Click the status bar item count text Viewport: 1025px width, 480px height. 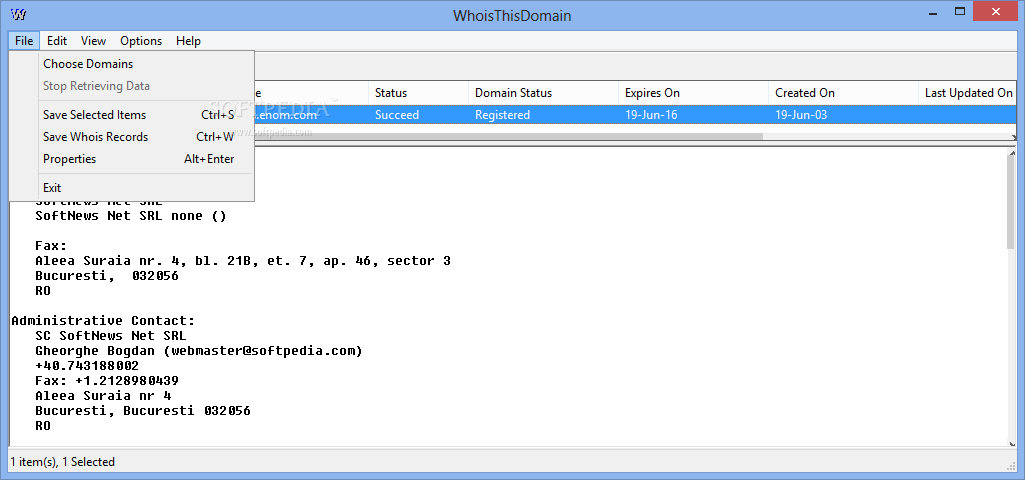[x=63, y=462]
